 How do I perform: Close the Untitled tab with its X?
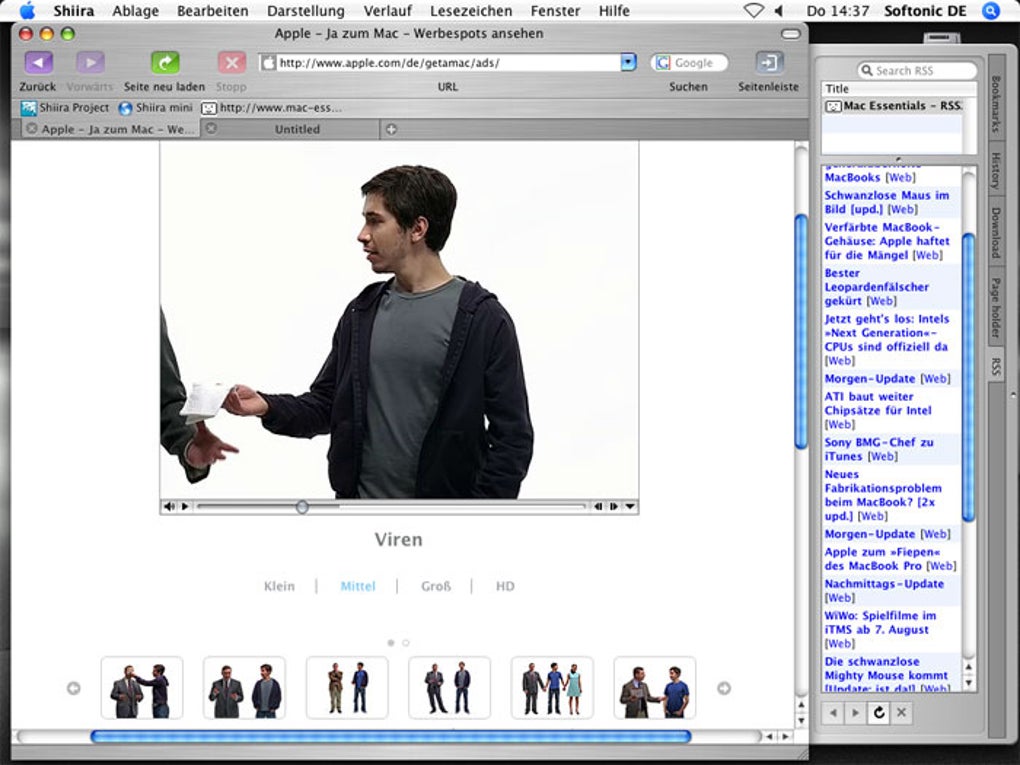pos(211,129)
